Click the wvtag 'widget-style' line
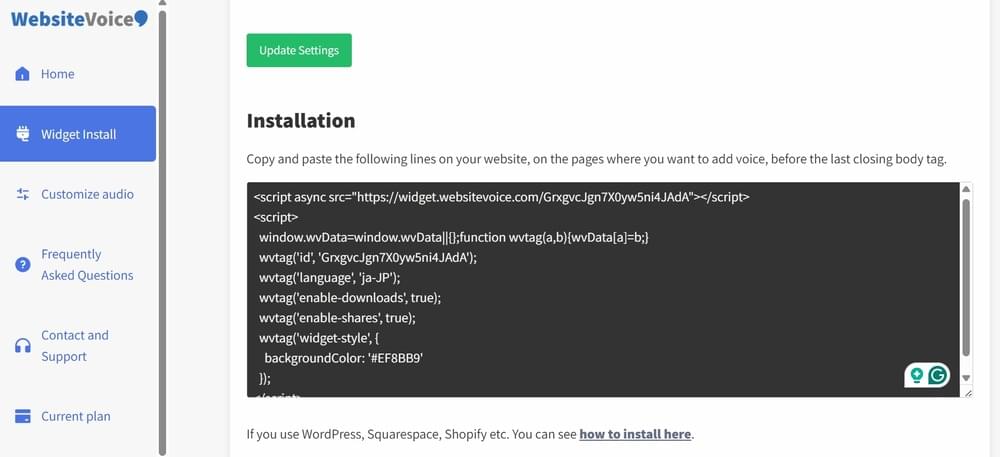The image size is (1000, 457). (320, 338)
